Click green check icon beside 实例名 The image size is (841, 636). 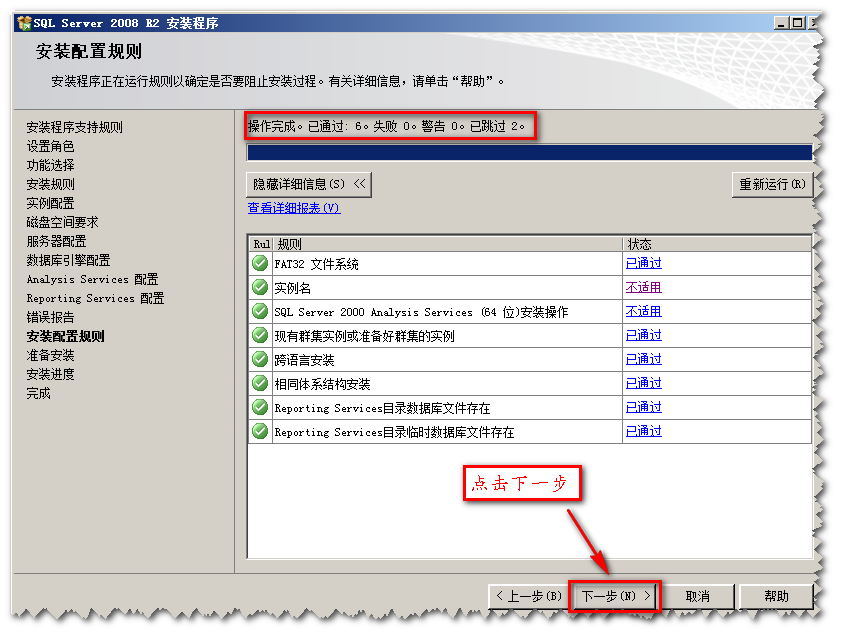coord(260,287)
